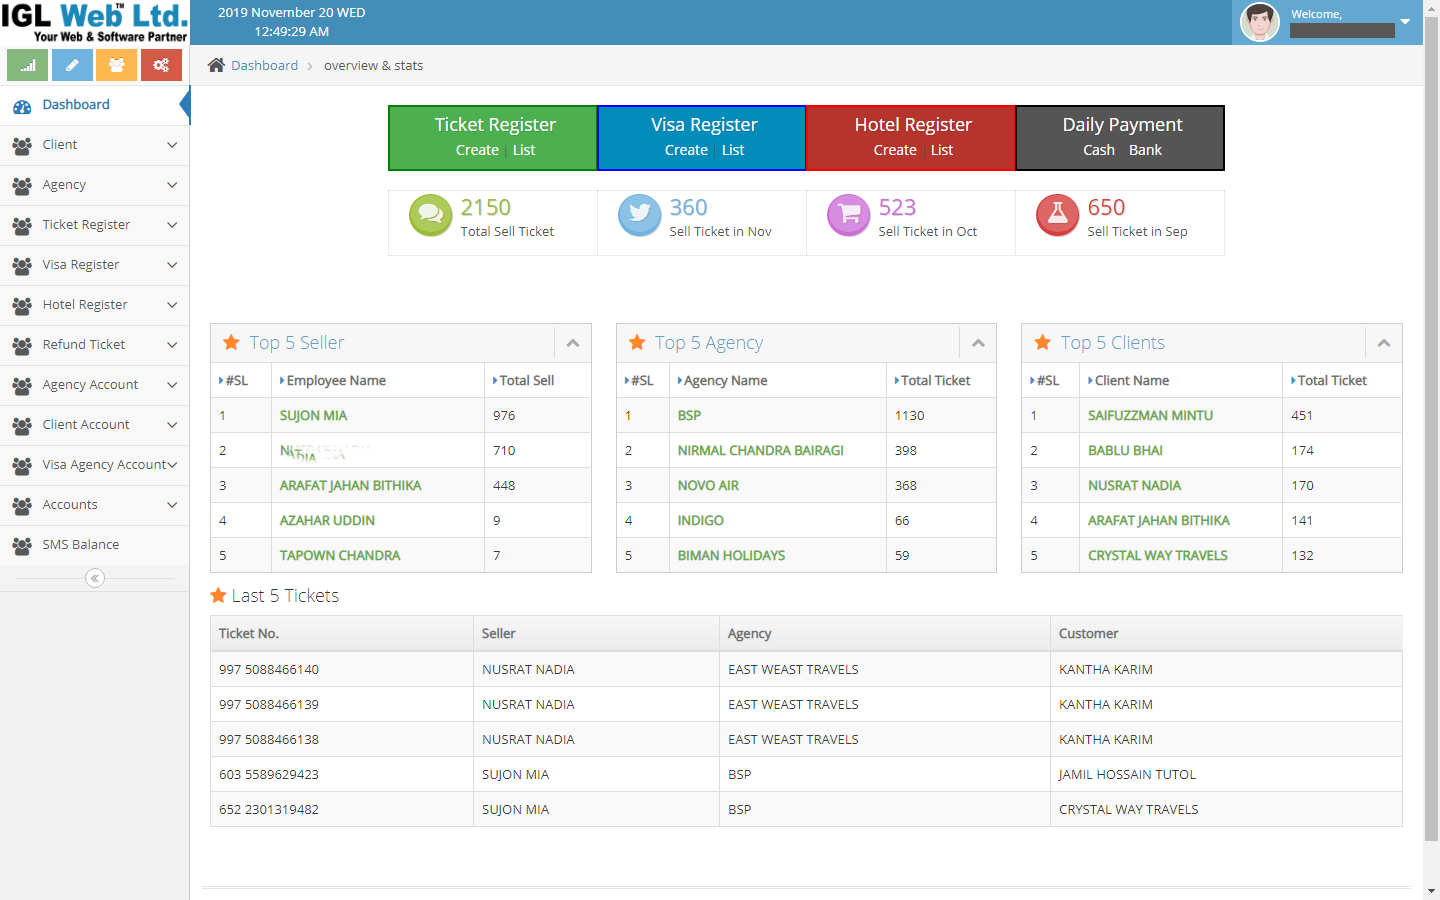Click the sidebar collapse double-arrow icon

tap(95, 578)
